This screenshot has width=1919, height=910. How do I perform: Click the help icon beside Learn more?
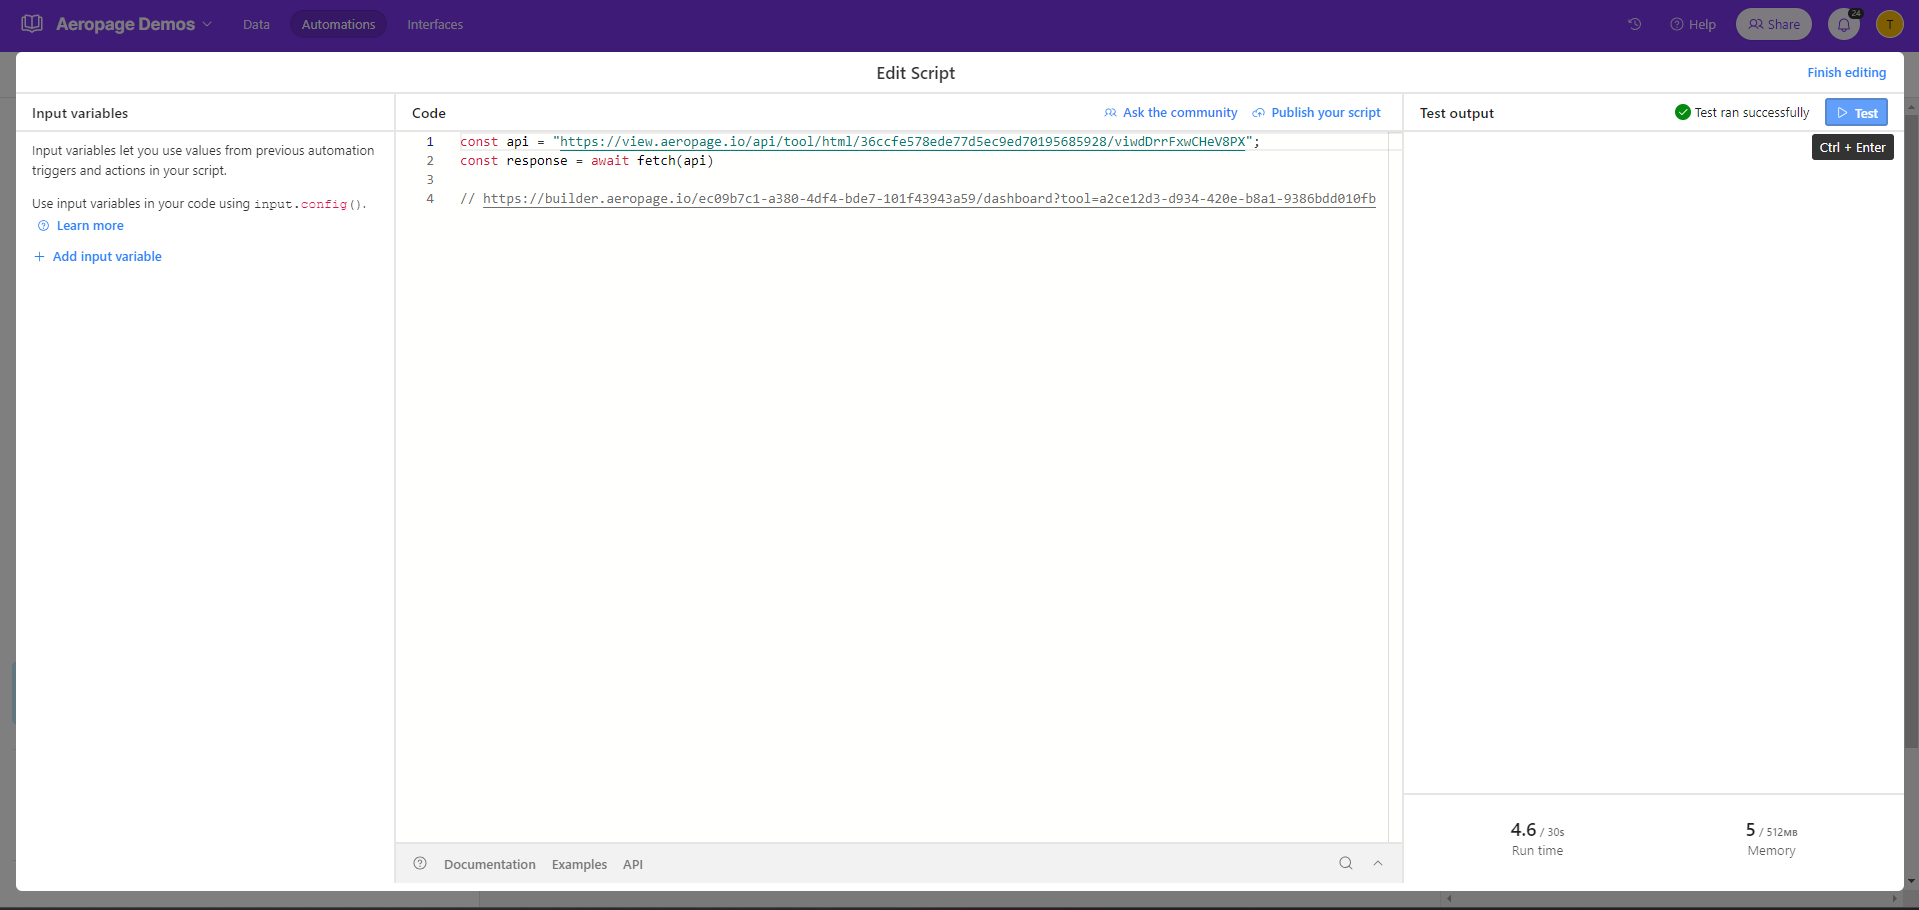(43, 226)
